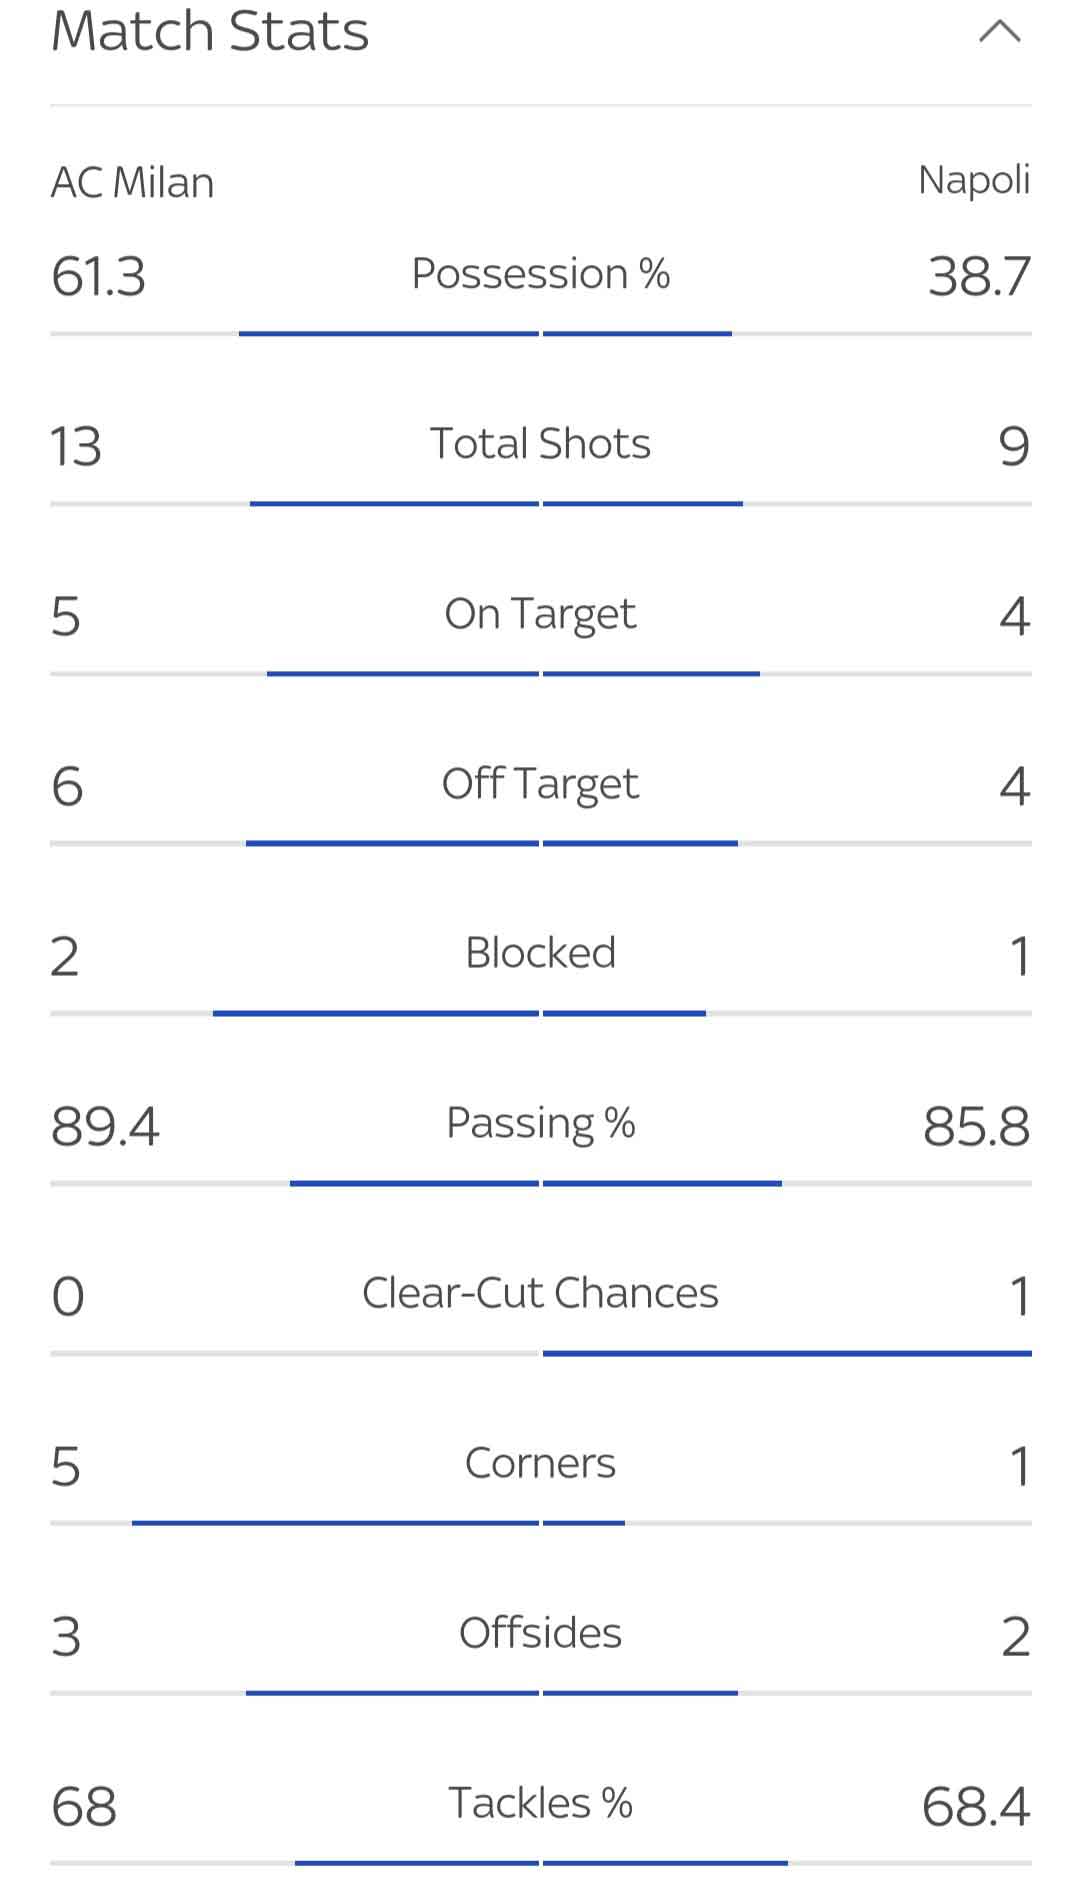Tap the Tackles % label
The width and height of the screenshot is (1080, 1890).
pos(540,1803)
